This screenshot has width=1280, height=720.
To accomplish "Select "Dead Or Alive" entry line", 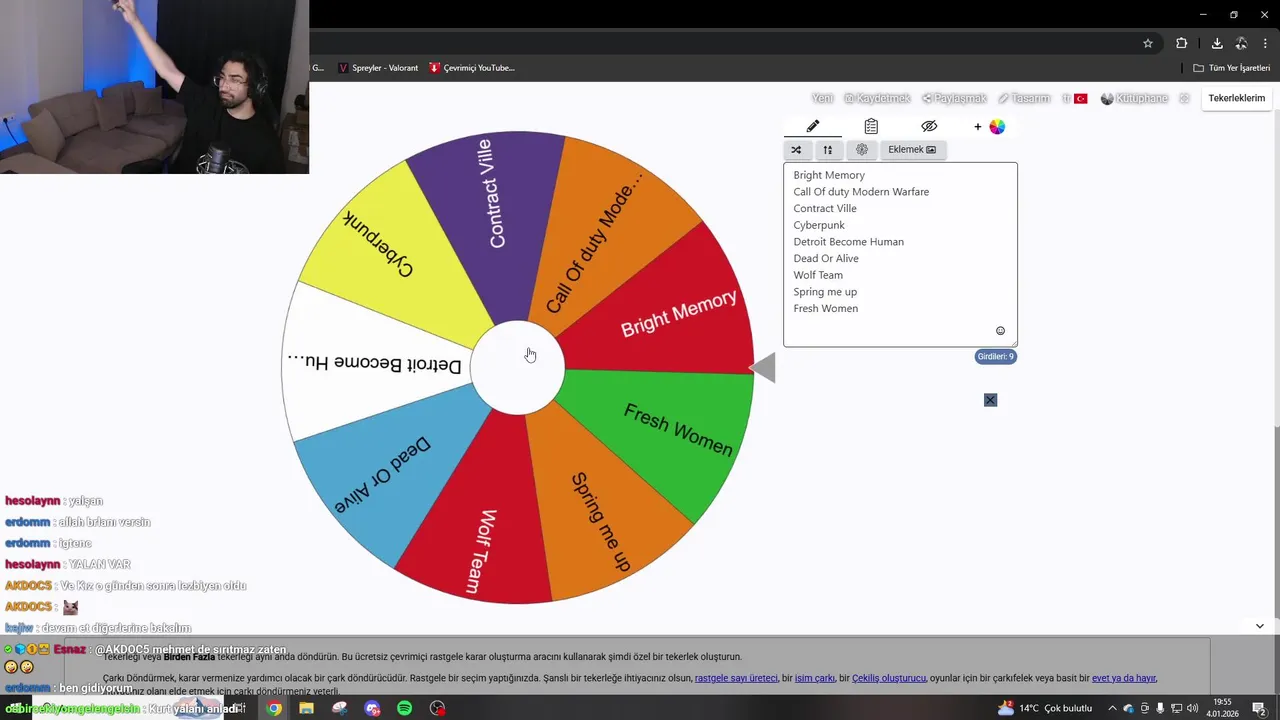I will pyautogui.click(x=826, y=259).
